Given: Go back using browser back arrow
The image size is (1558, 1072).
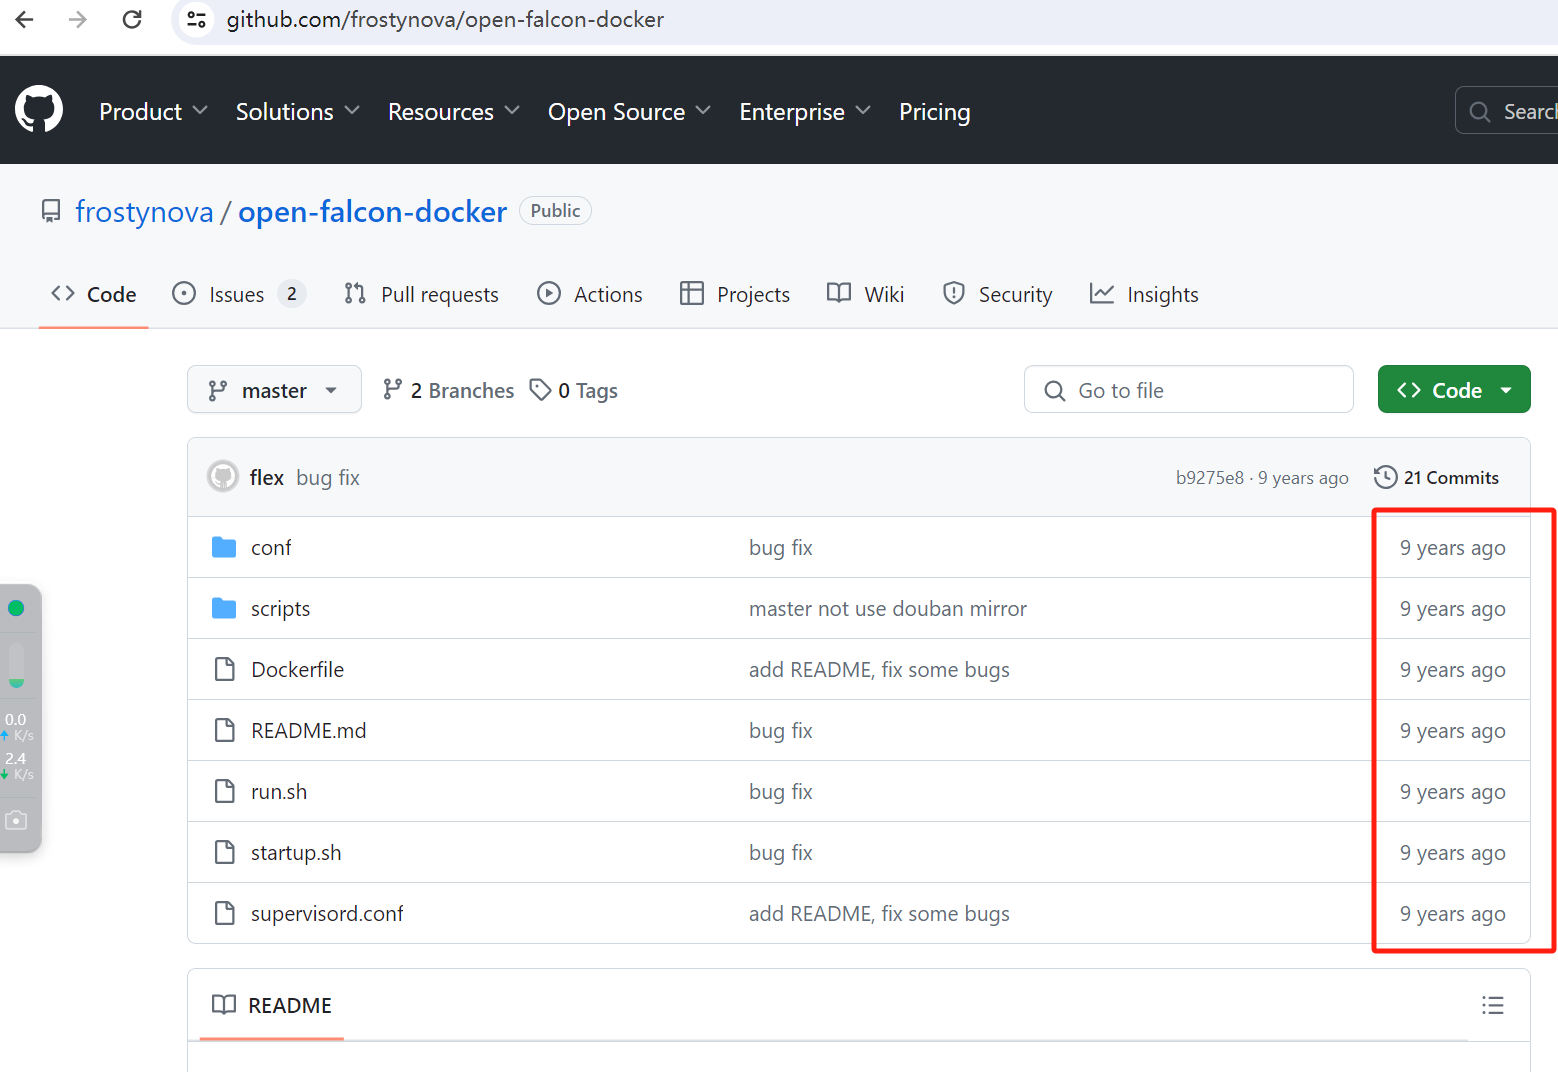Looking at the screenshot, I should pos(25,19).
